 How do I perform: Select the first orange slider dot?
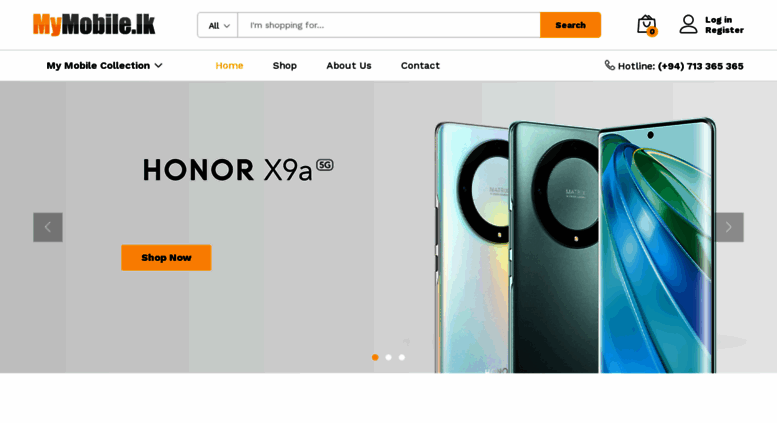pos(375,357)
